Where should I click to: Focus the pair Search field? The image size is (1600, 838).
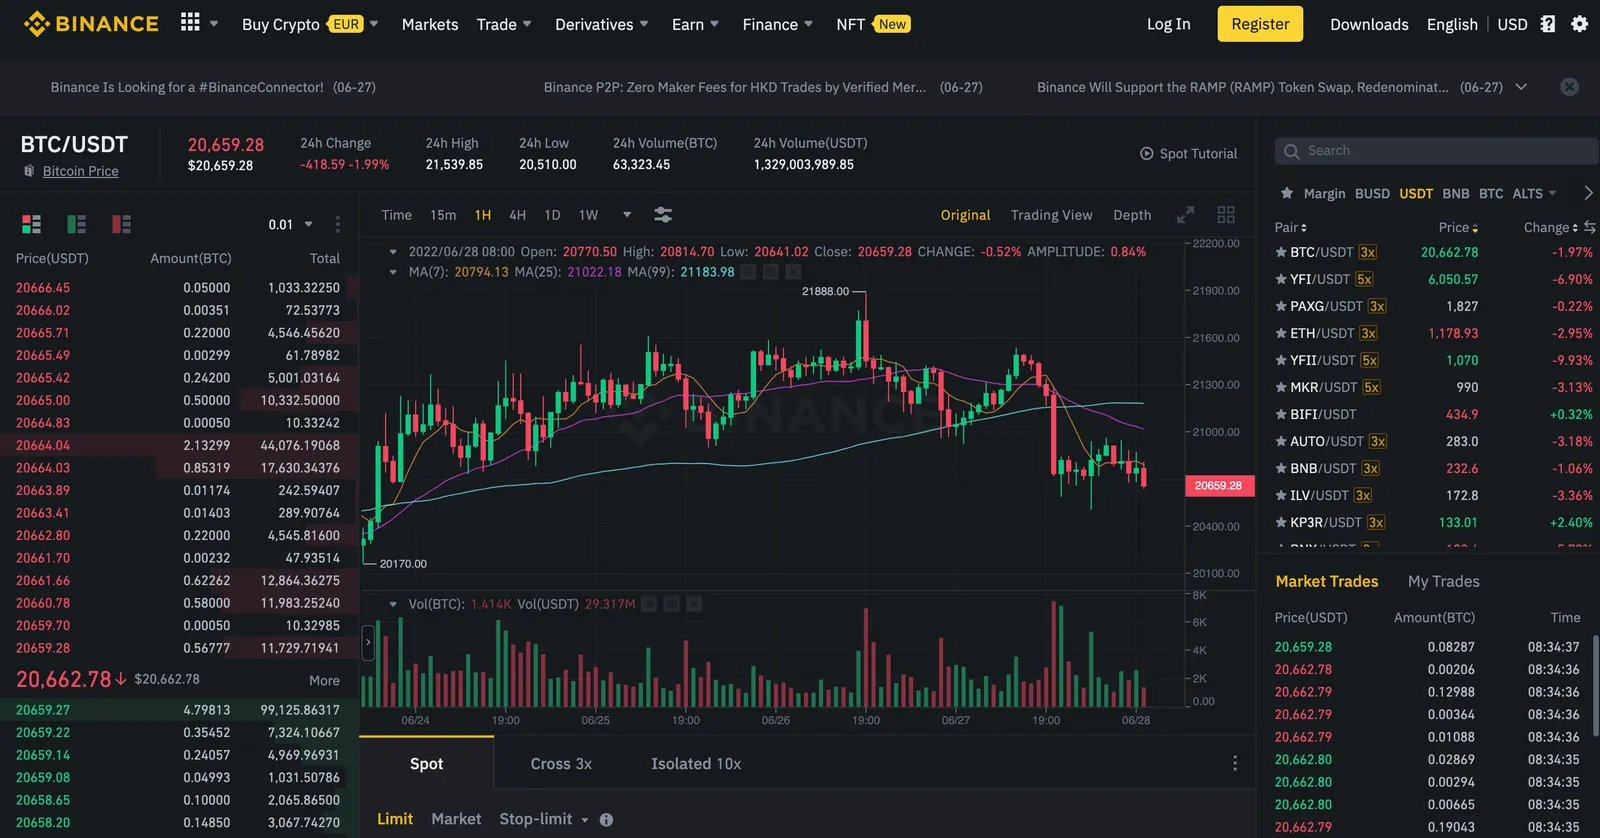click(1437, 151)
